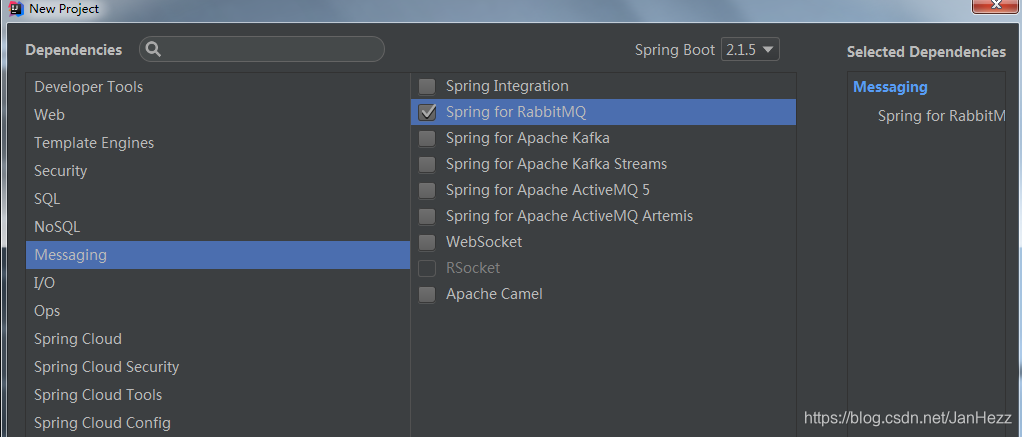The width and height of the screenshot is (1022, 437).
Task: Choose the Spring Cloud Config category
Action: (x=218, y=423)
